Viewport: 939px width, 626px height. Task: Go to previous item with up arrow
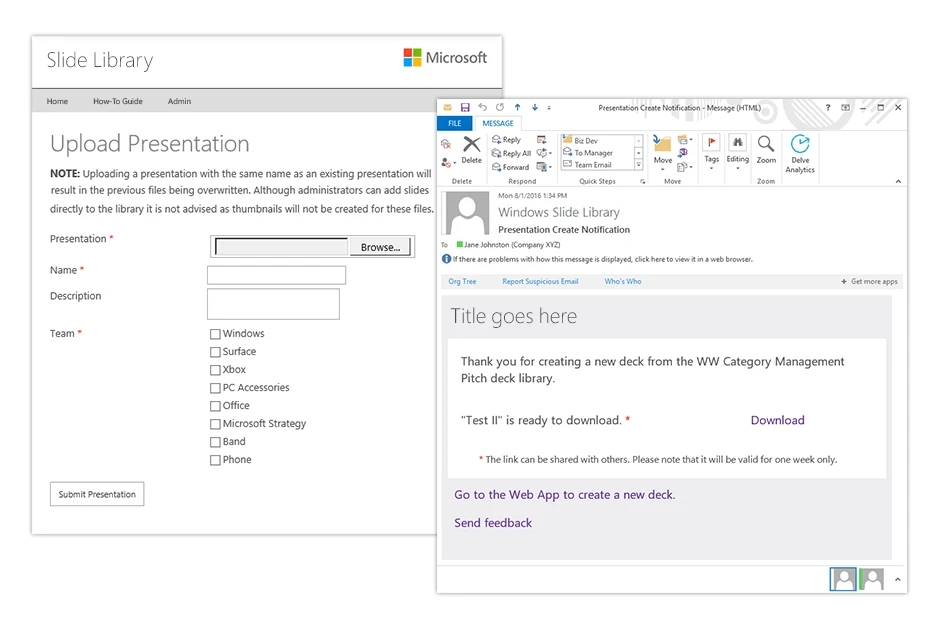(517, 107)
